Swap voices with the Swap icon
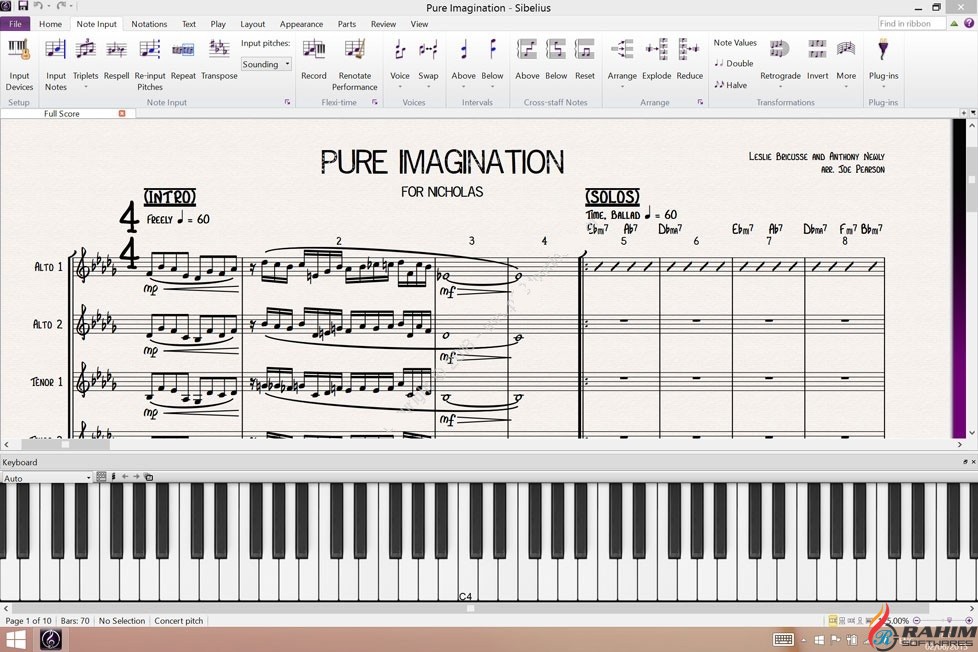The height and width of the screenshot is (652, 978). [428, 58]
